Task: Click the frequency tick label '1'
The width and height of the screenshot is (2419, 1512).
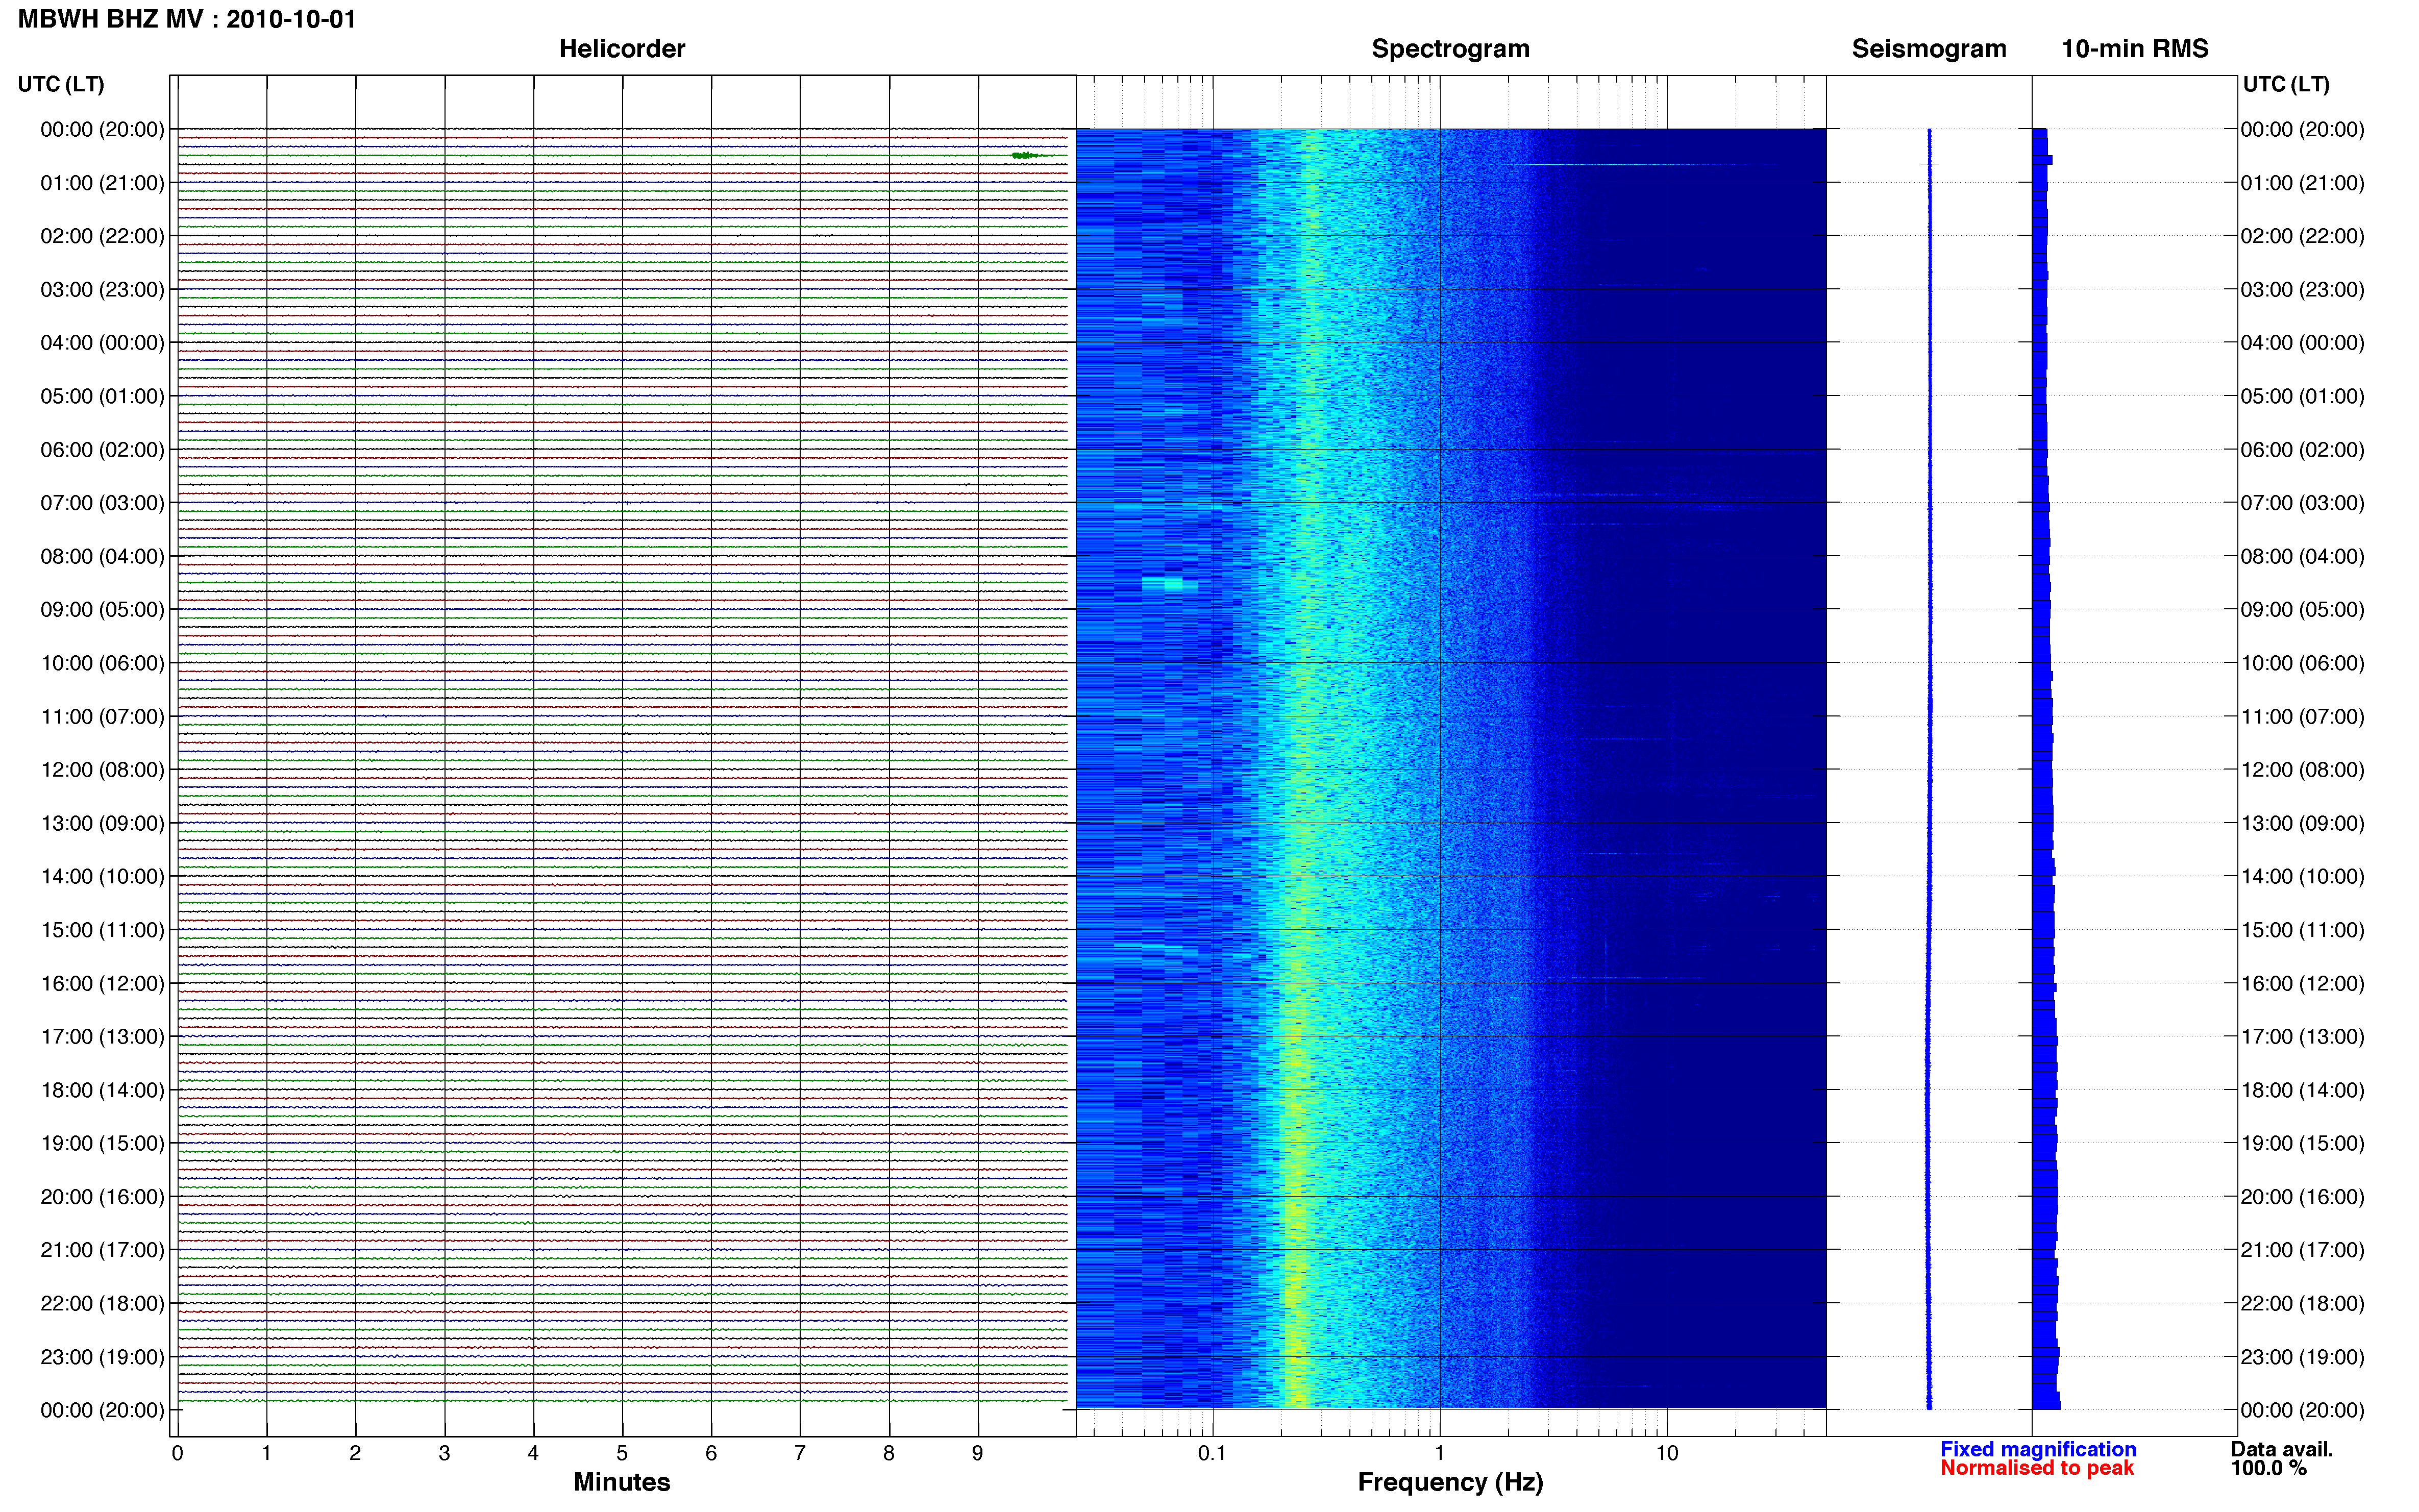Action: [x=1439, y=1453]
